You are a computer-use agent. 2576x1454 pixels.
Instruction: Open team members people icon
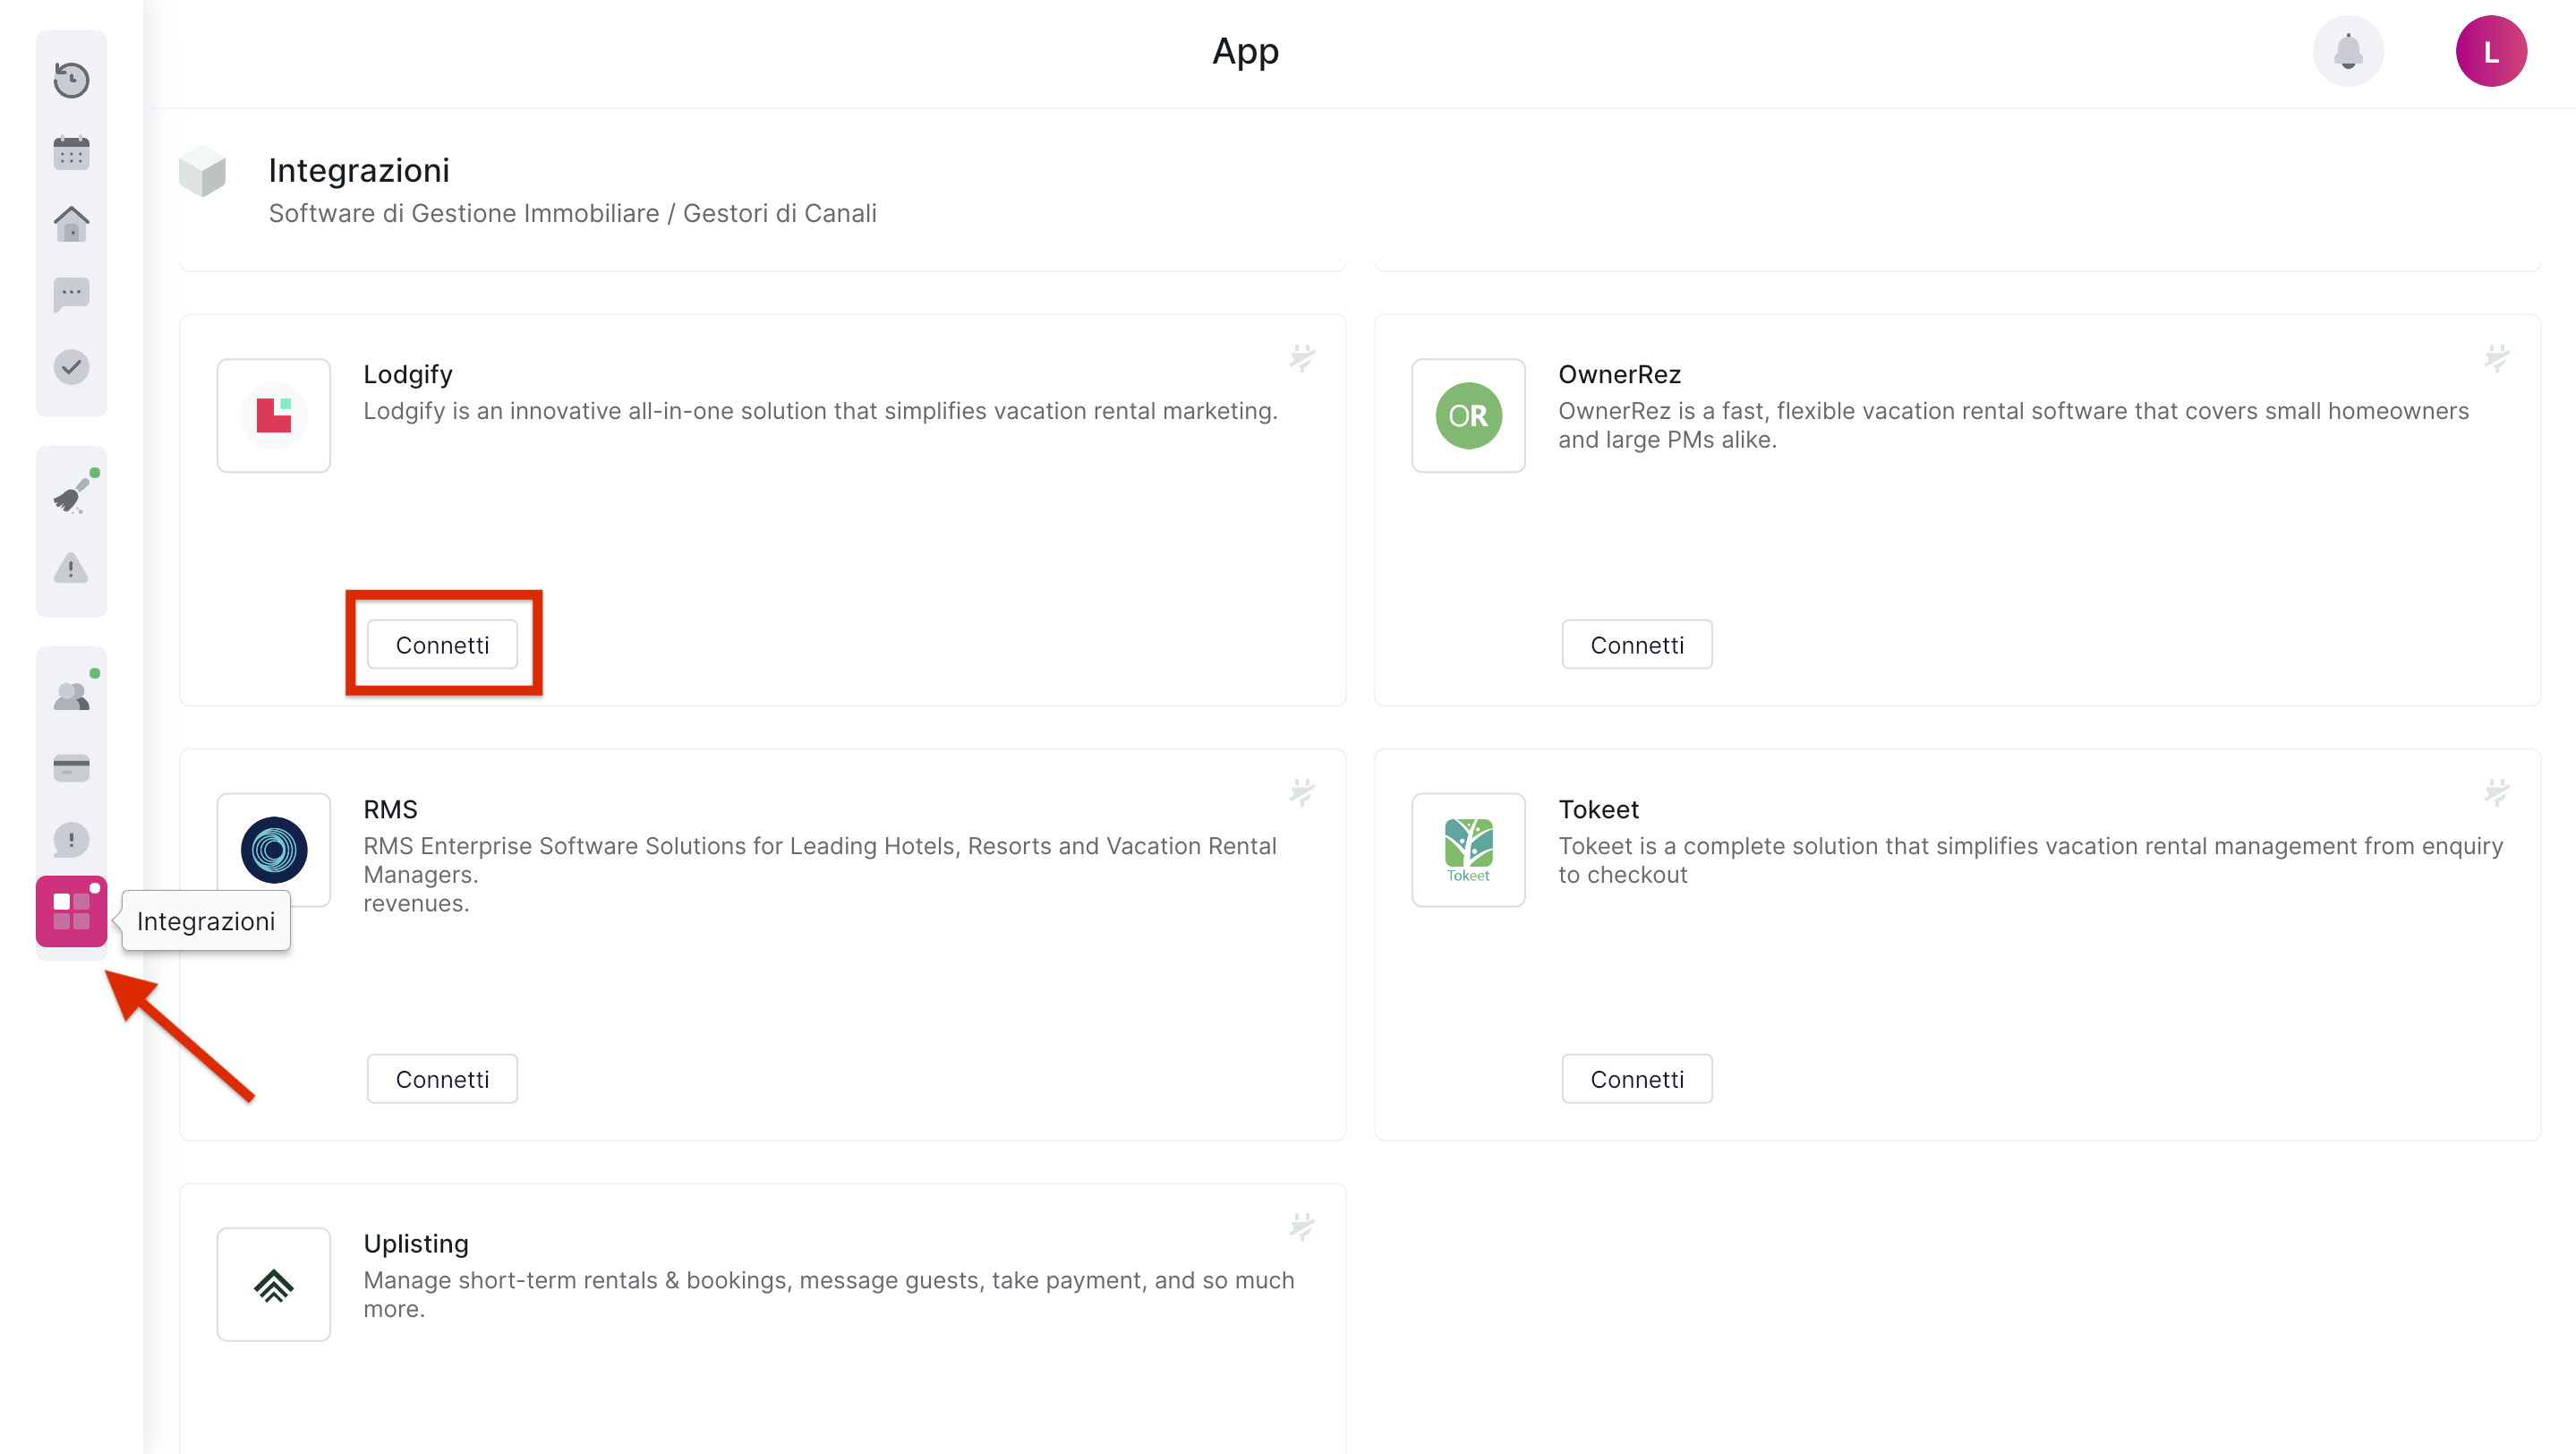[x=71, y=696]
